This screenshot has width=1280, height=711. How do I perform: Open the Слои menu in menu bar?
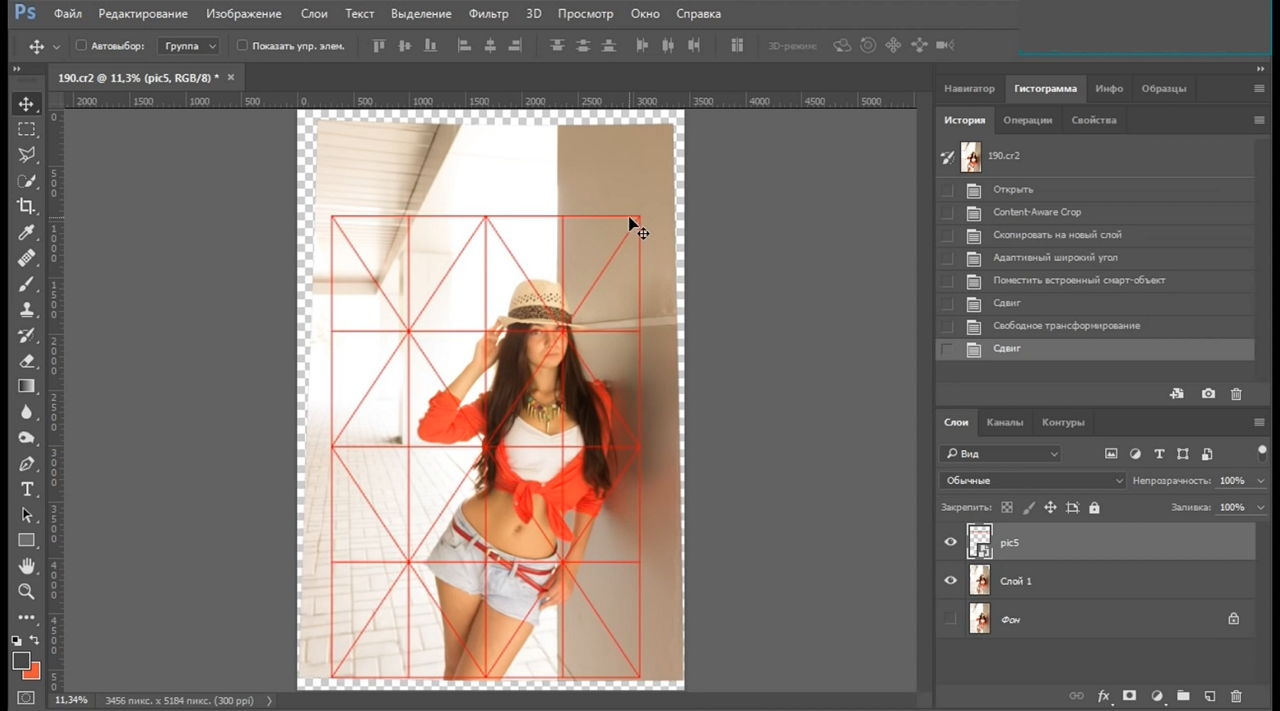tap(313, 14)
